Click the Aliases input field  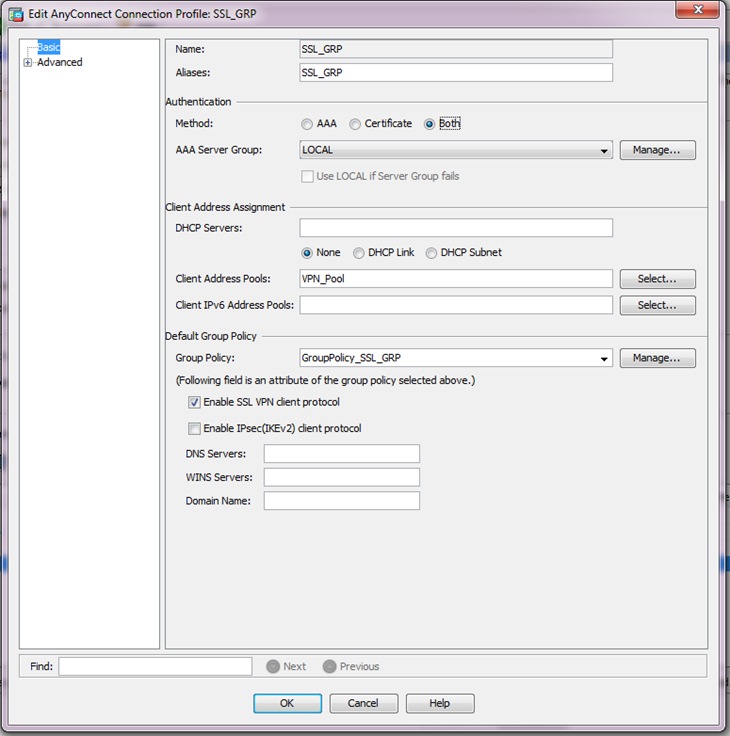(x=456, y=73)
